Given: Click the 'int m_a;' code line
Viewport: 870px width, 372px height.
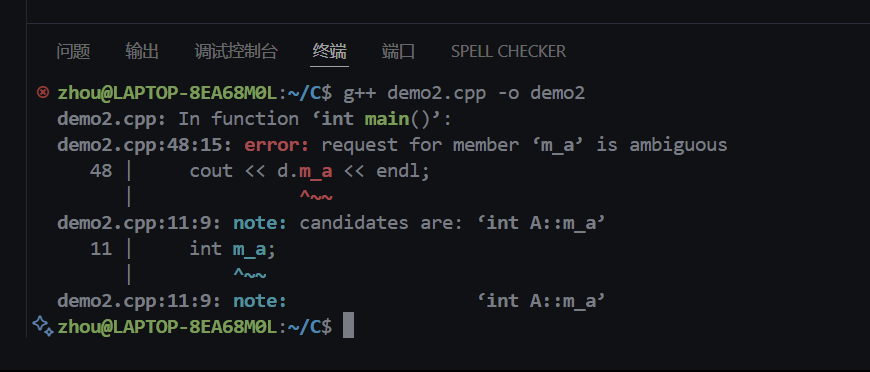Looking at the screenshot, I should (232, 249).
